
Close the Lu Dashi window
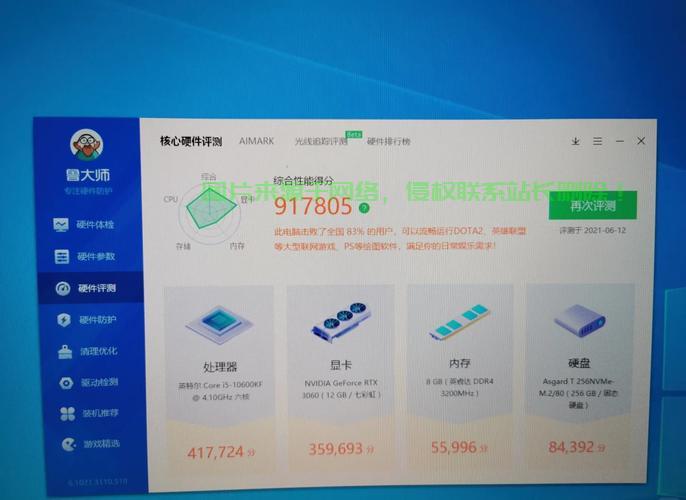click(641, 141)
